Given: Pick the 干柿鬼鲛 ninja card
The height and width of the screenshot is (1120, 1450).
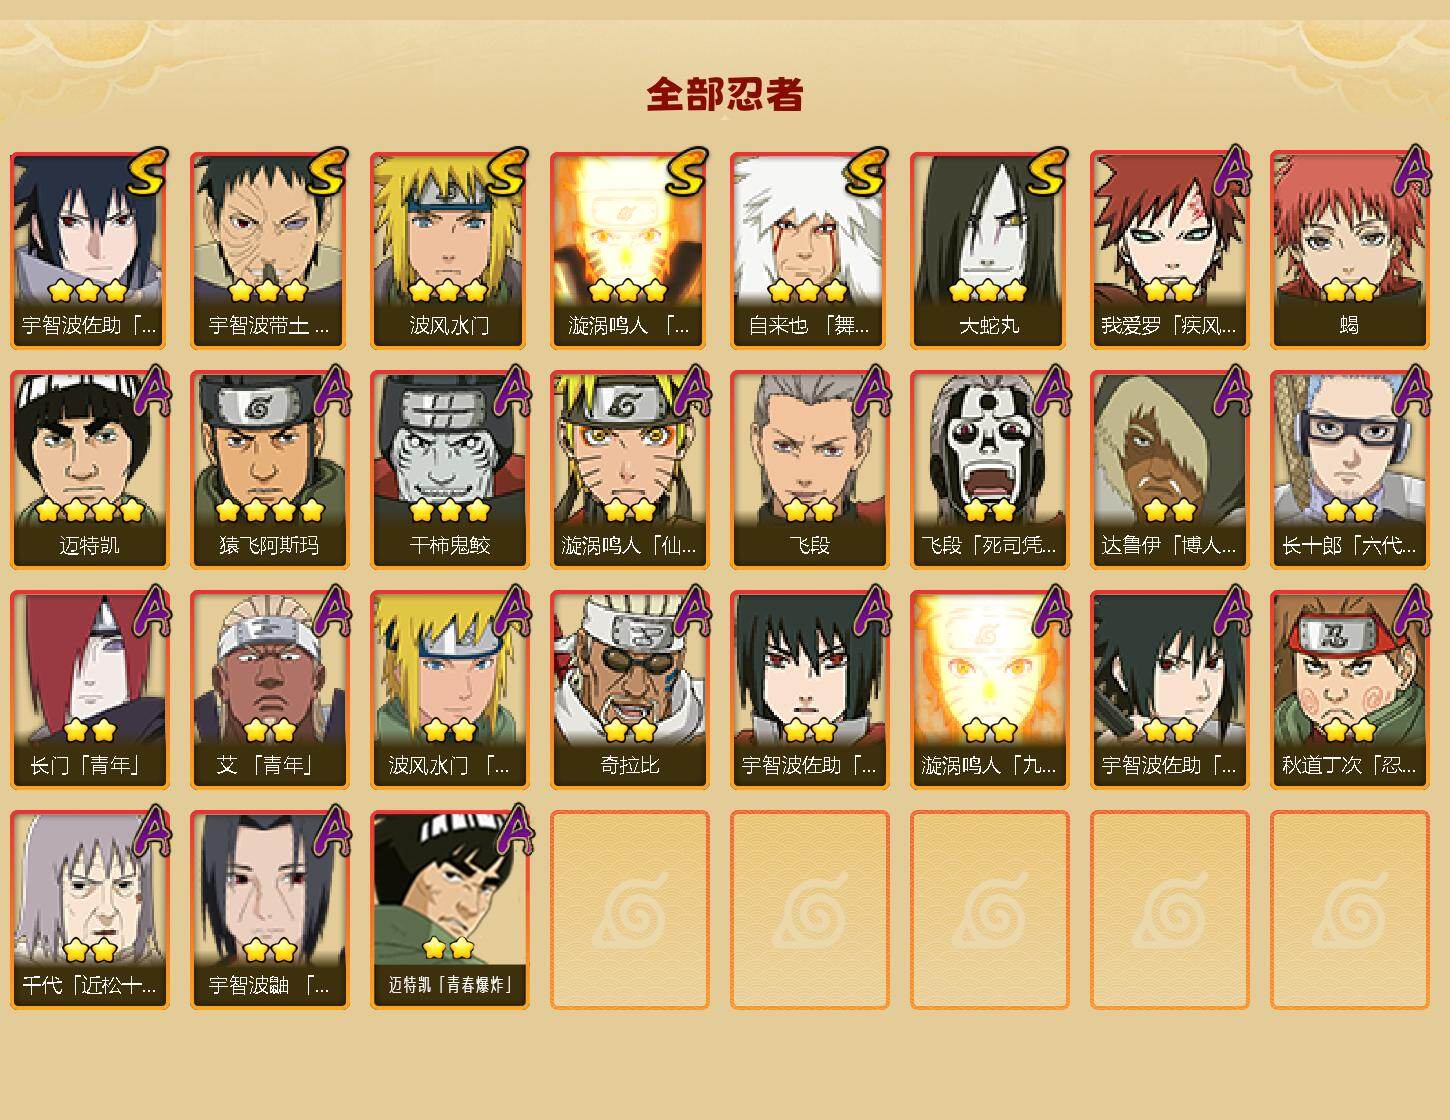Looking at the screenshot, I should [449, 470].
